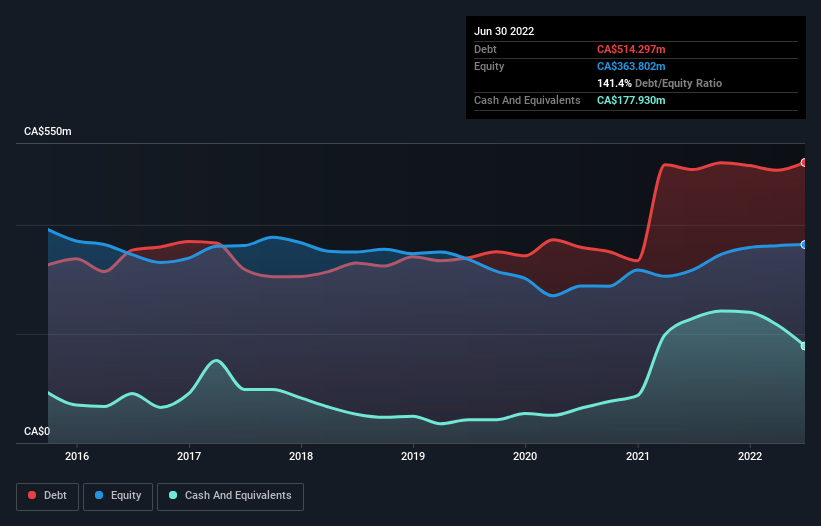Viewport: 821px width, 526px height.
Task: Click the CA$550m y-axis label
Action: (x=48, y=132)
